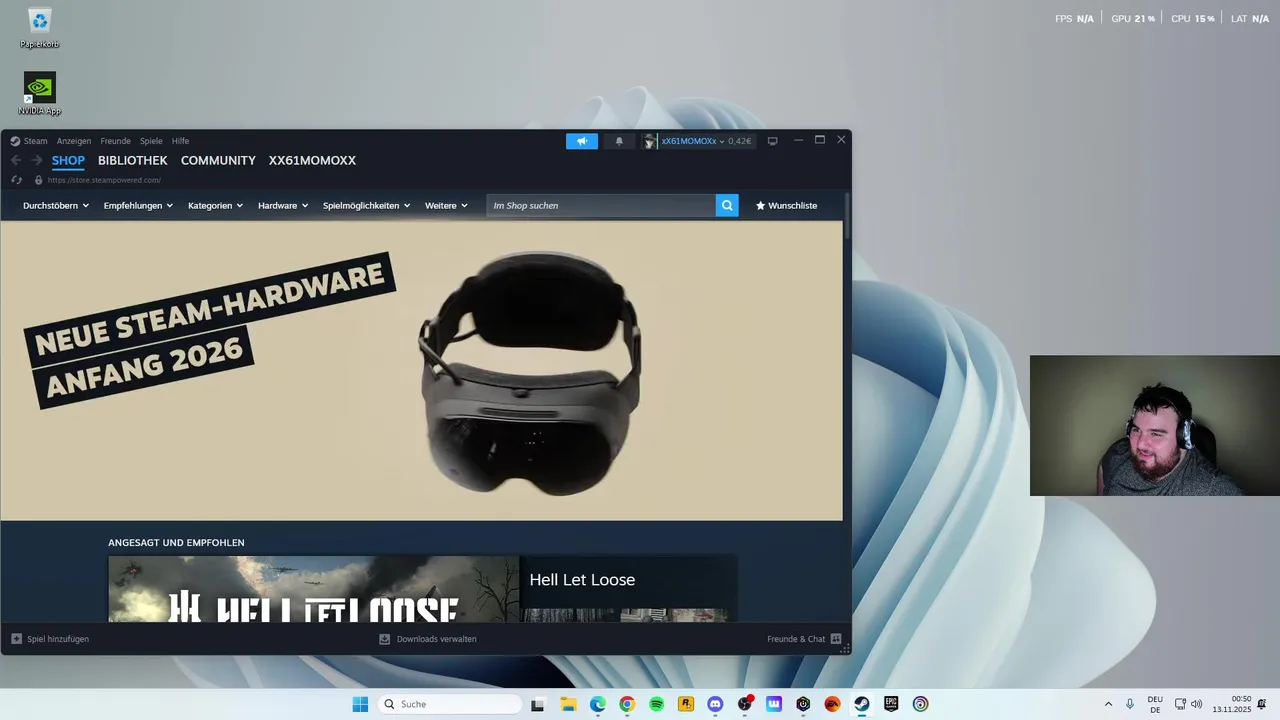The width and height of the screenshot is (1280, 720).
Task: Click Spiel hinzufügen text
Action: tap(58, 638)
